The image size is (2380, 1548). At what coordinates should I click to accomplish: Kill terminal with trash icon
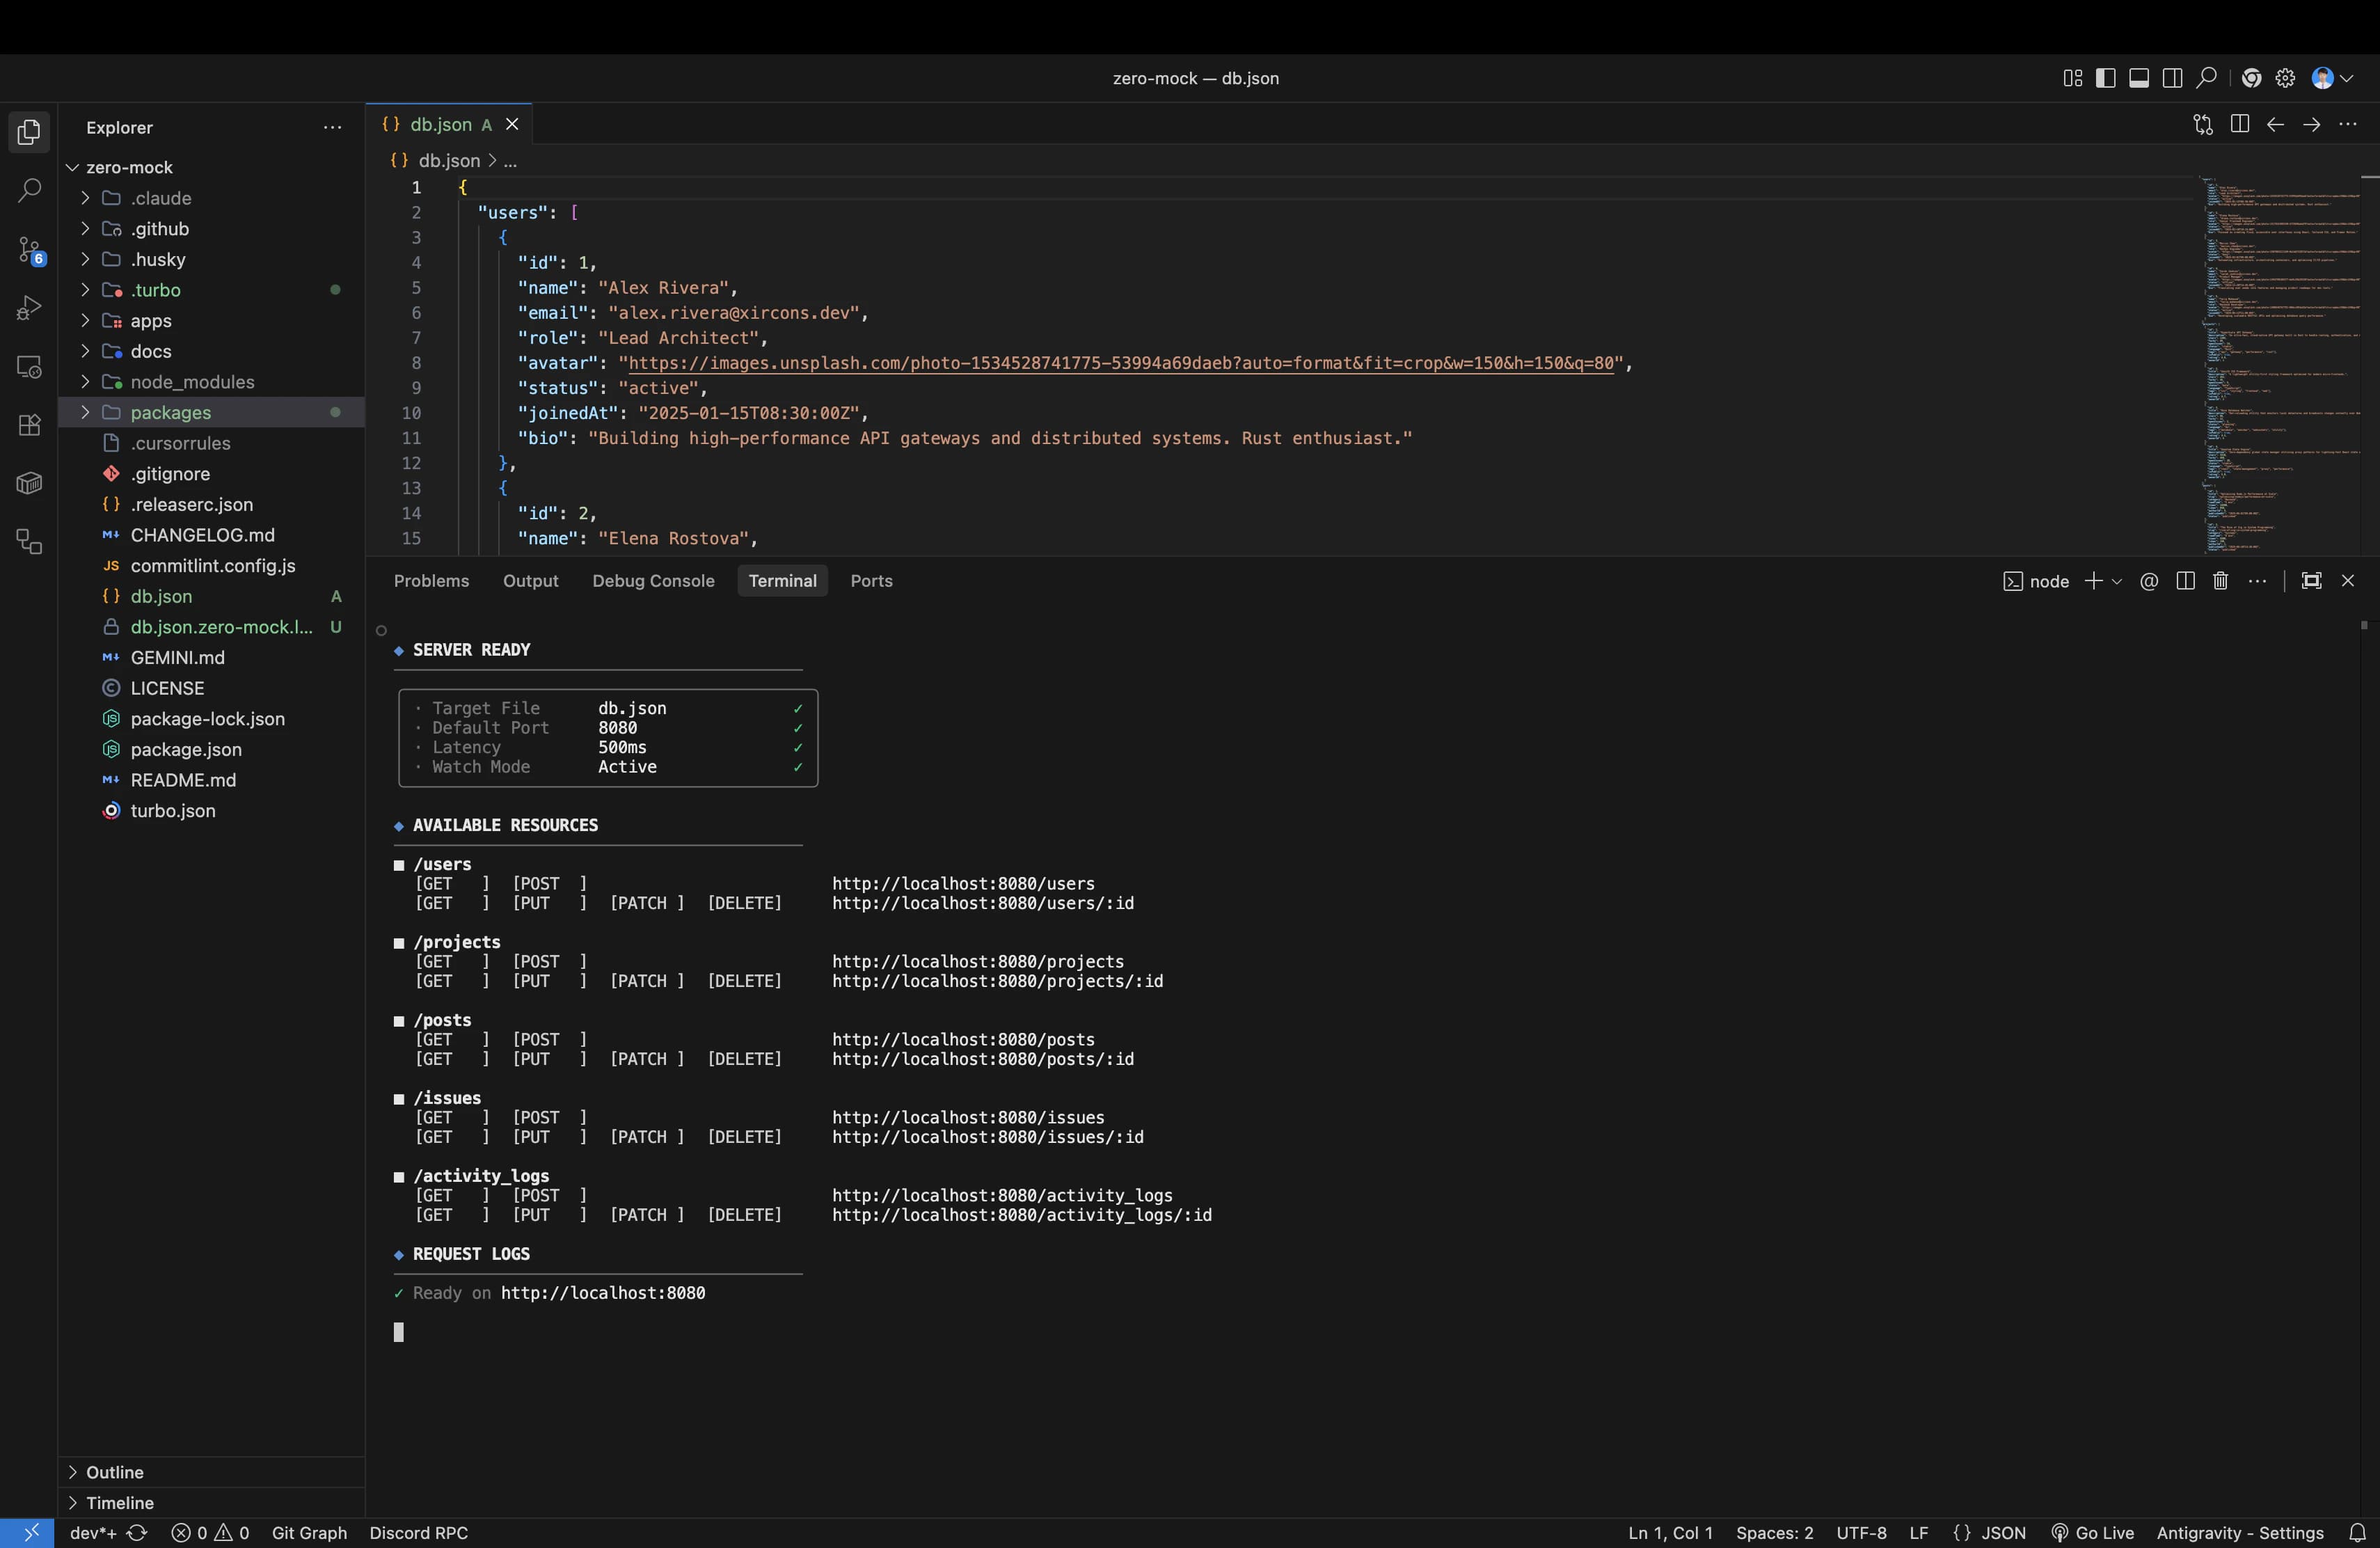point(2220,581)
